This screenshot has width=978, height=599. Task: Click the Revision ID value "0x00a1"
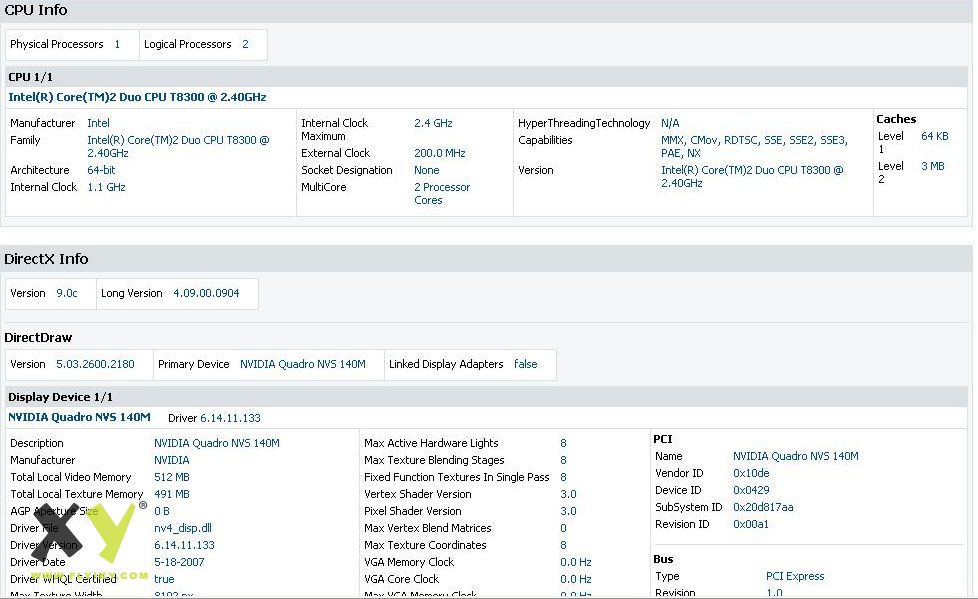751,524
